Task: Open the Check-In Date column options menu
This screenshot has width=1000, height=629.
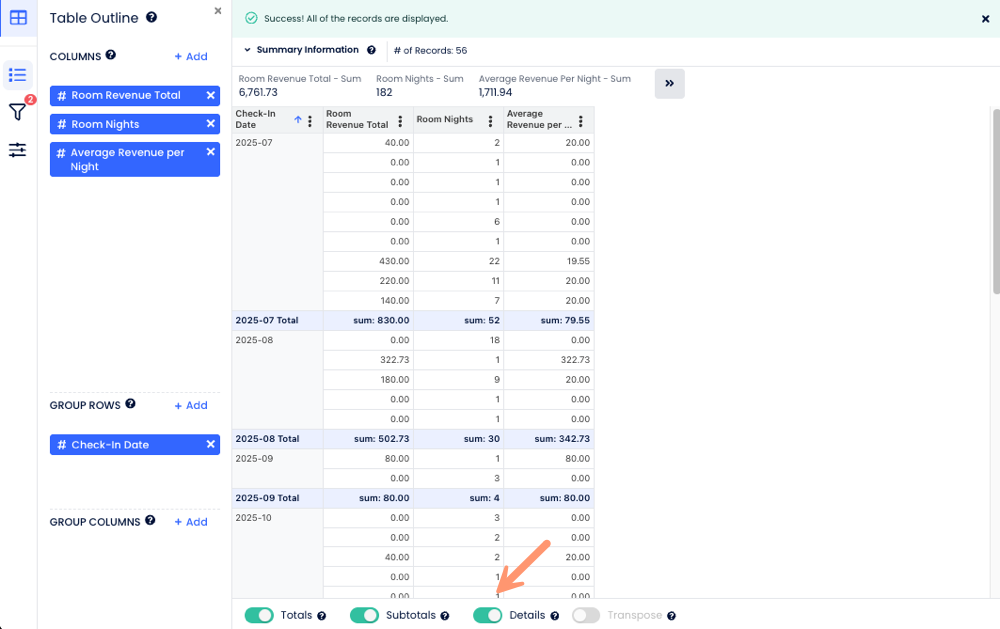Action: 310,121
